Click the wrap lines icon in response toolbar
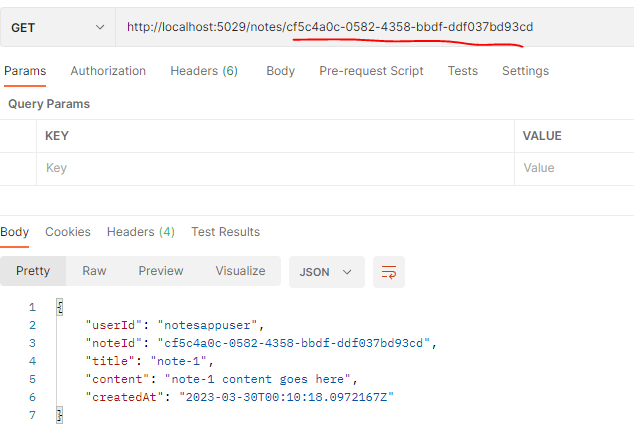 tap(389, 271)
